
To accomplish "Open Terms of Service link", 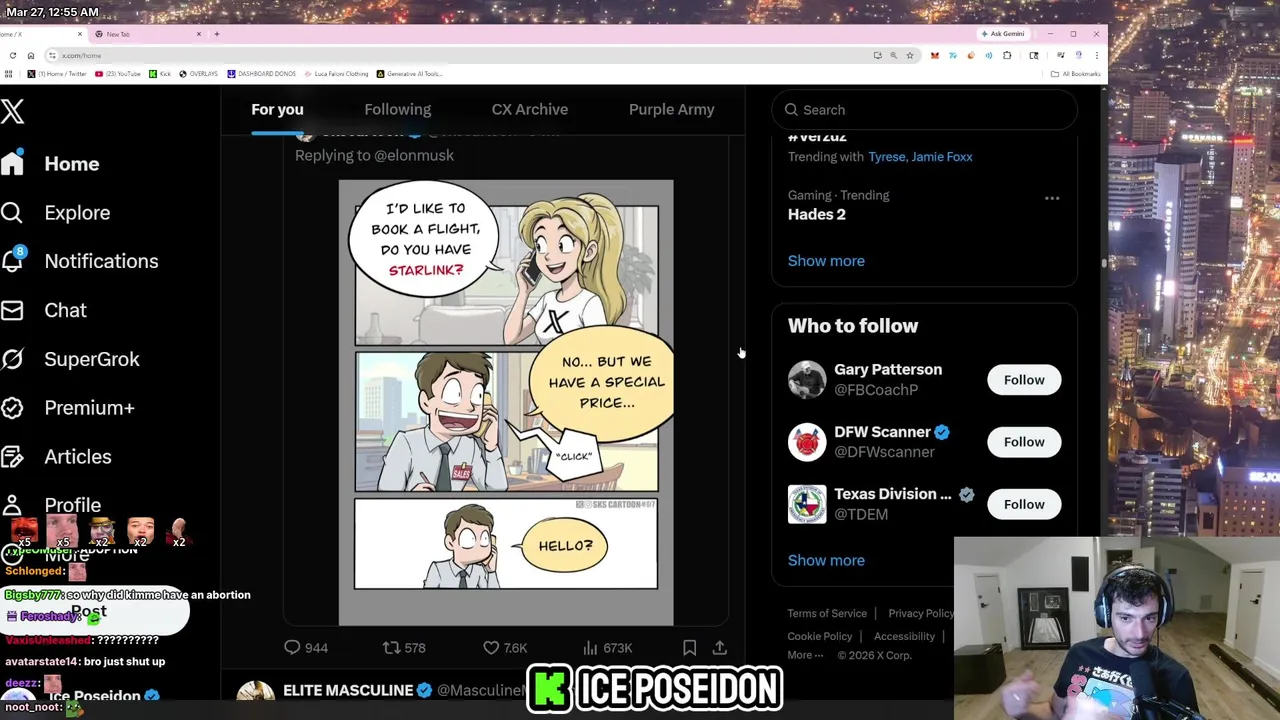I will coord(827,613).
